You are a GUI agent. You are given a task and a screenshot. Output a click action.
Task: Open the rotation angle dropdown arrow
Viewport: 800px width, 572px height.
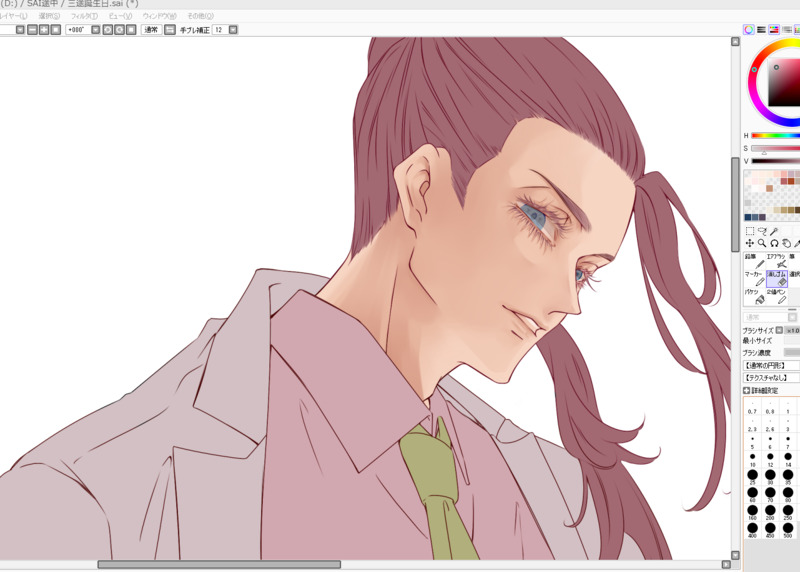click(95, 30)
